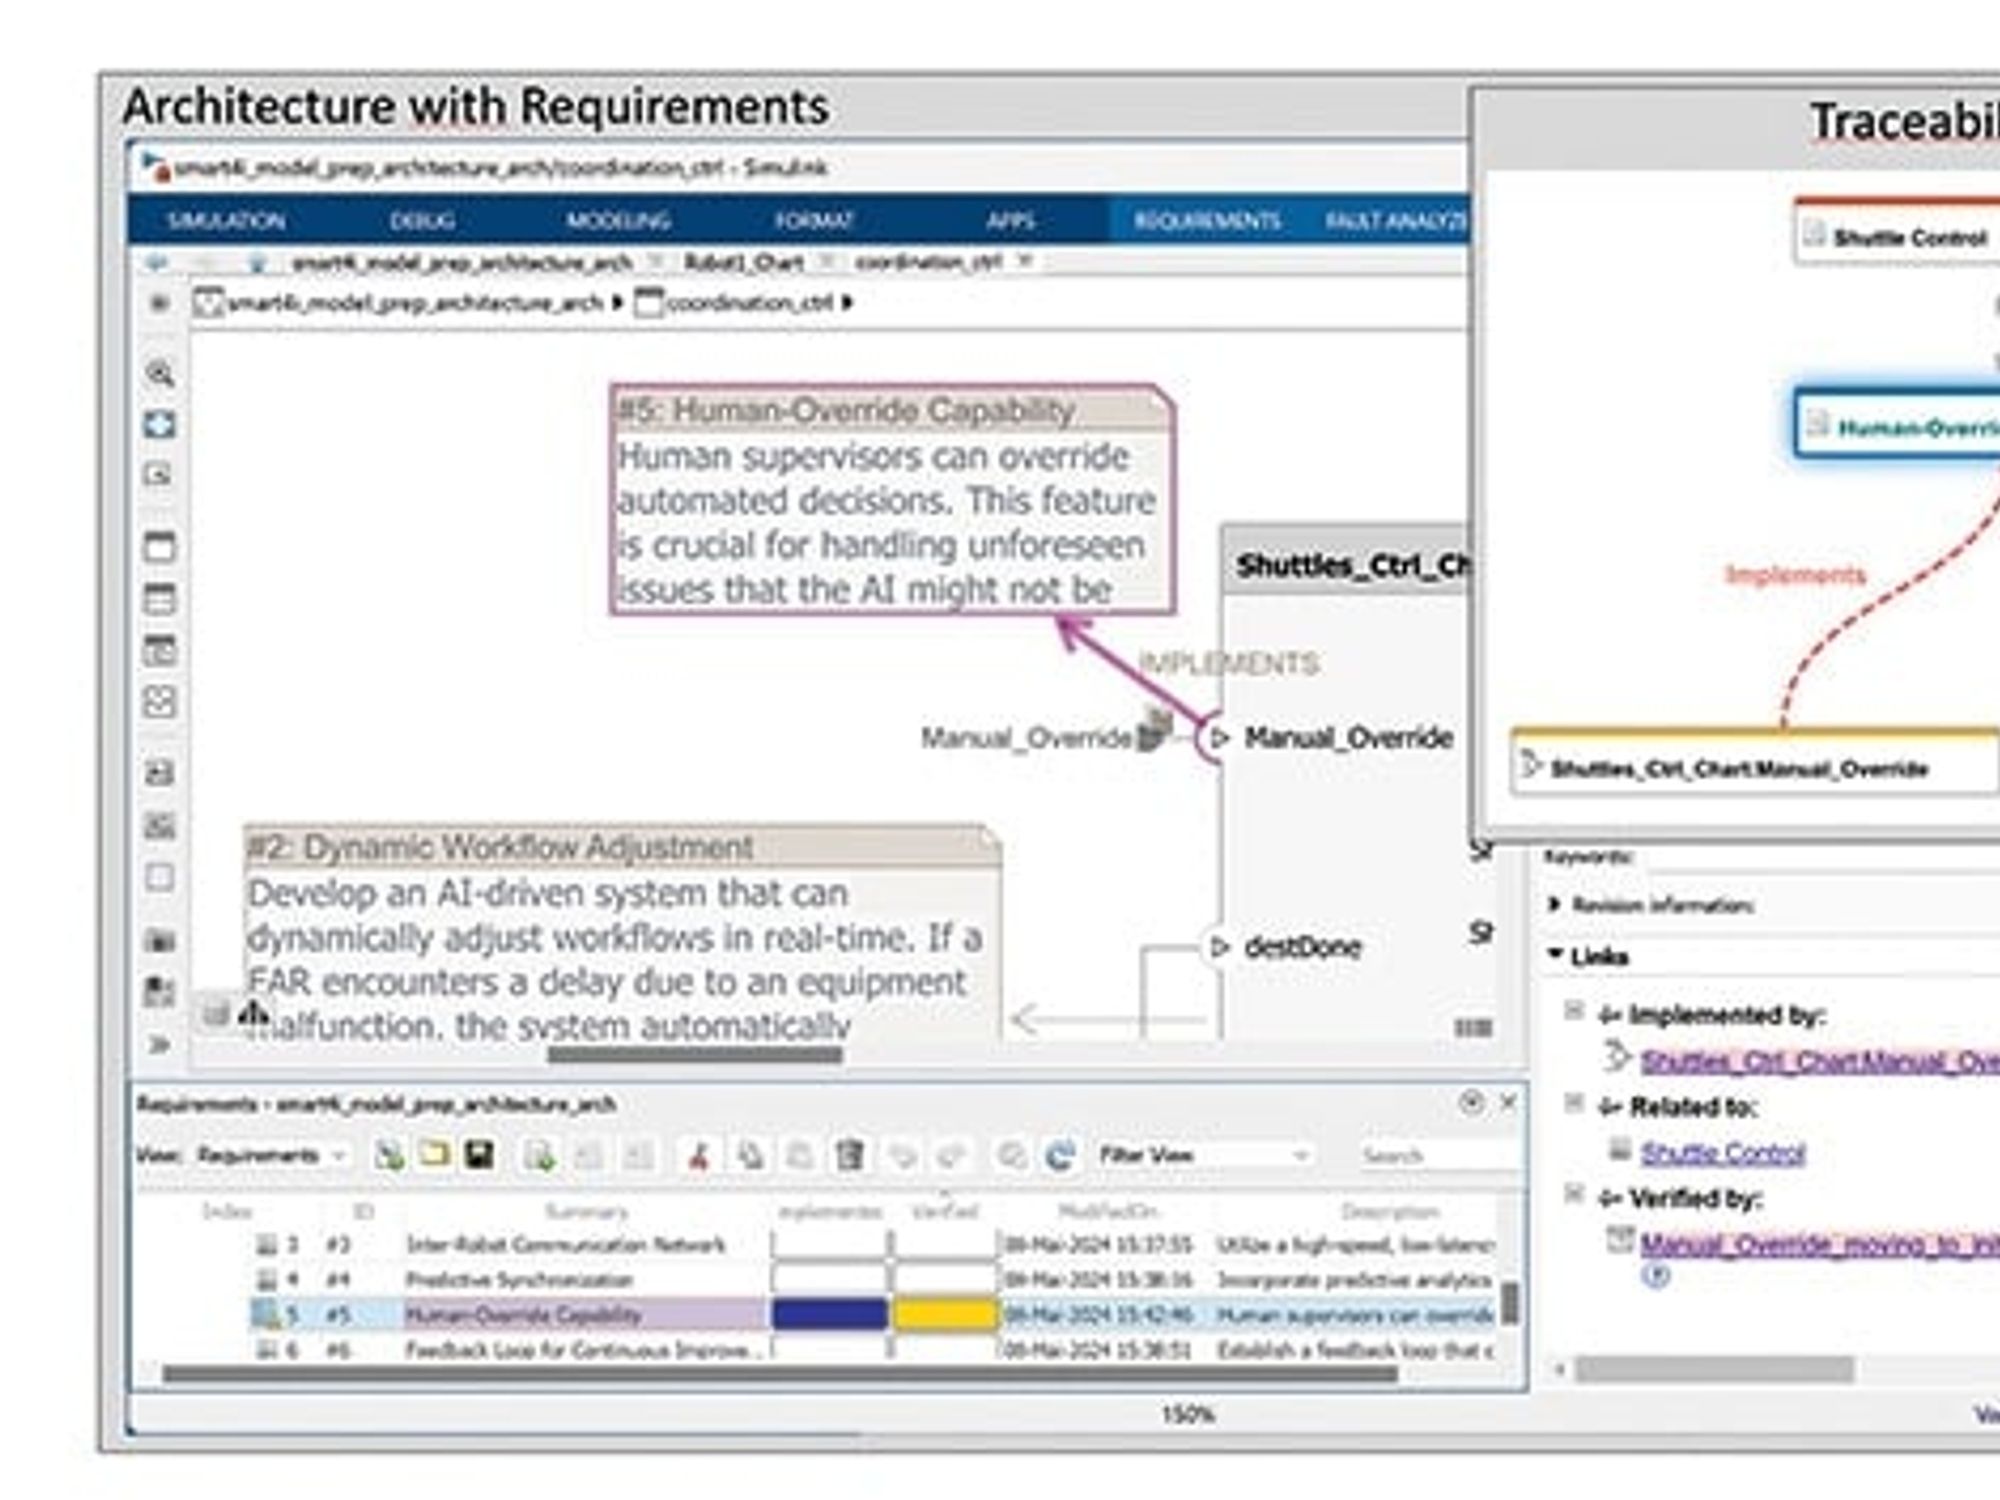Click the image annotation icon in palette
Screen dimensions: 2000x1500
pyautogui.click(x=160, y=825)
